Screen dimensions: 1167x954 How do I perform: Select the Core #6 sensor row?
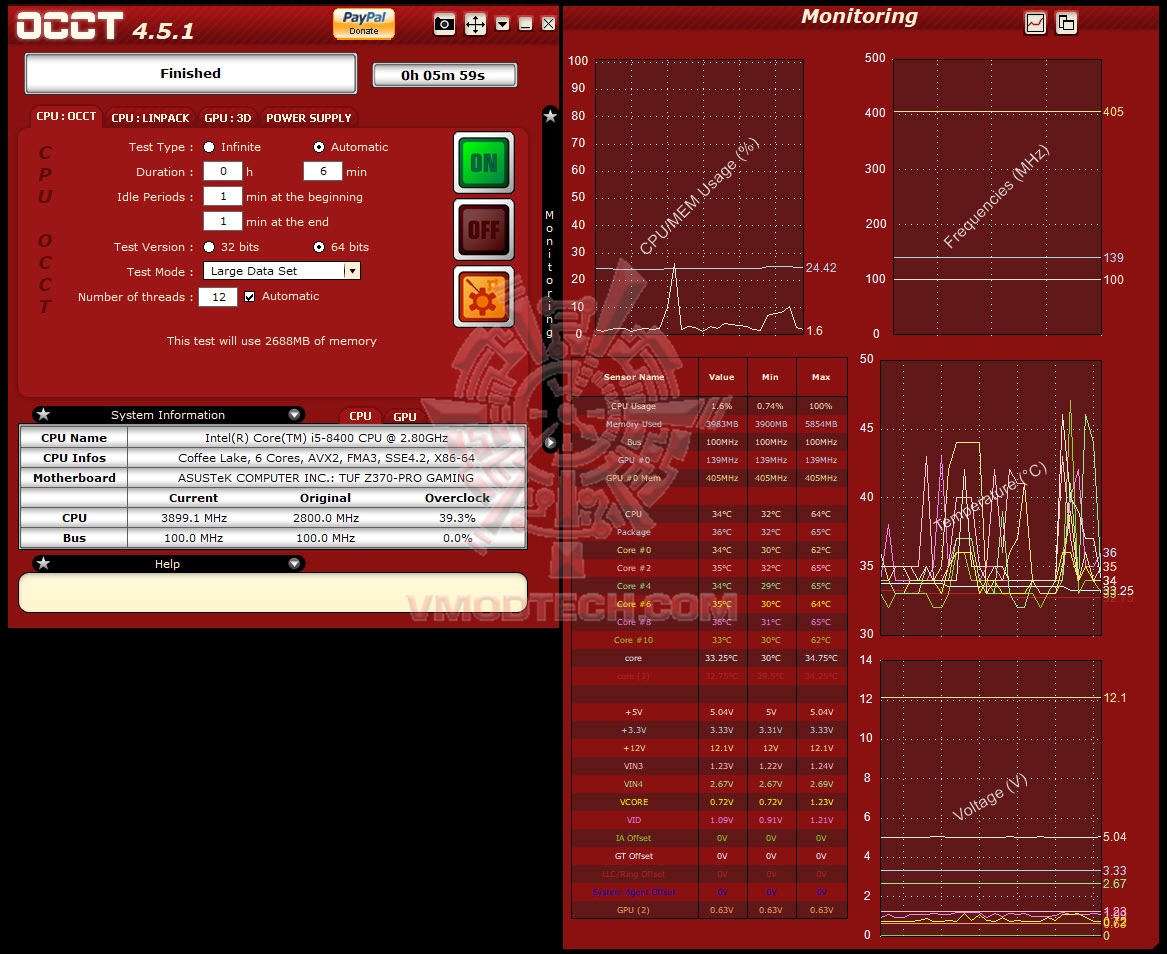709,604
